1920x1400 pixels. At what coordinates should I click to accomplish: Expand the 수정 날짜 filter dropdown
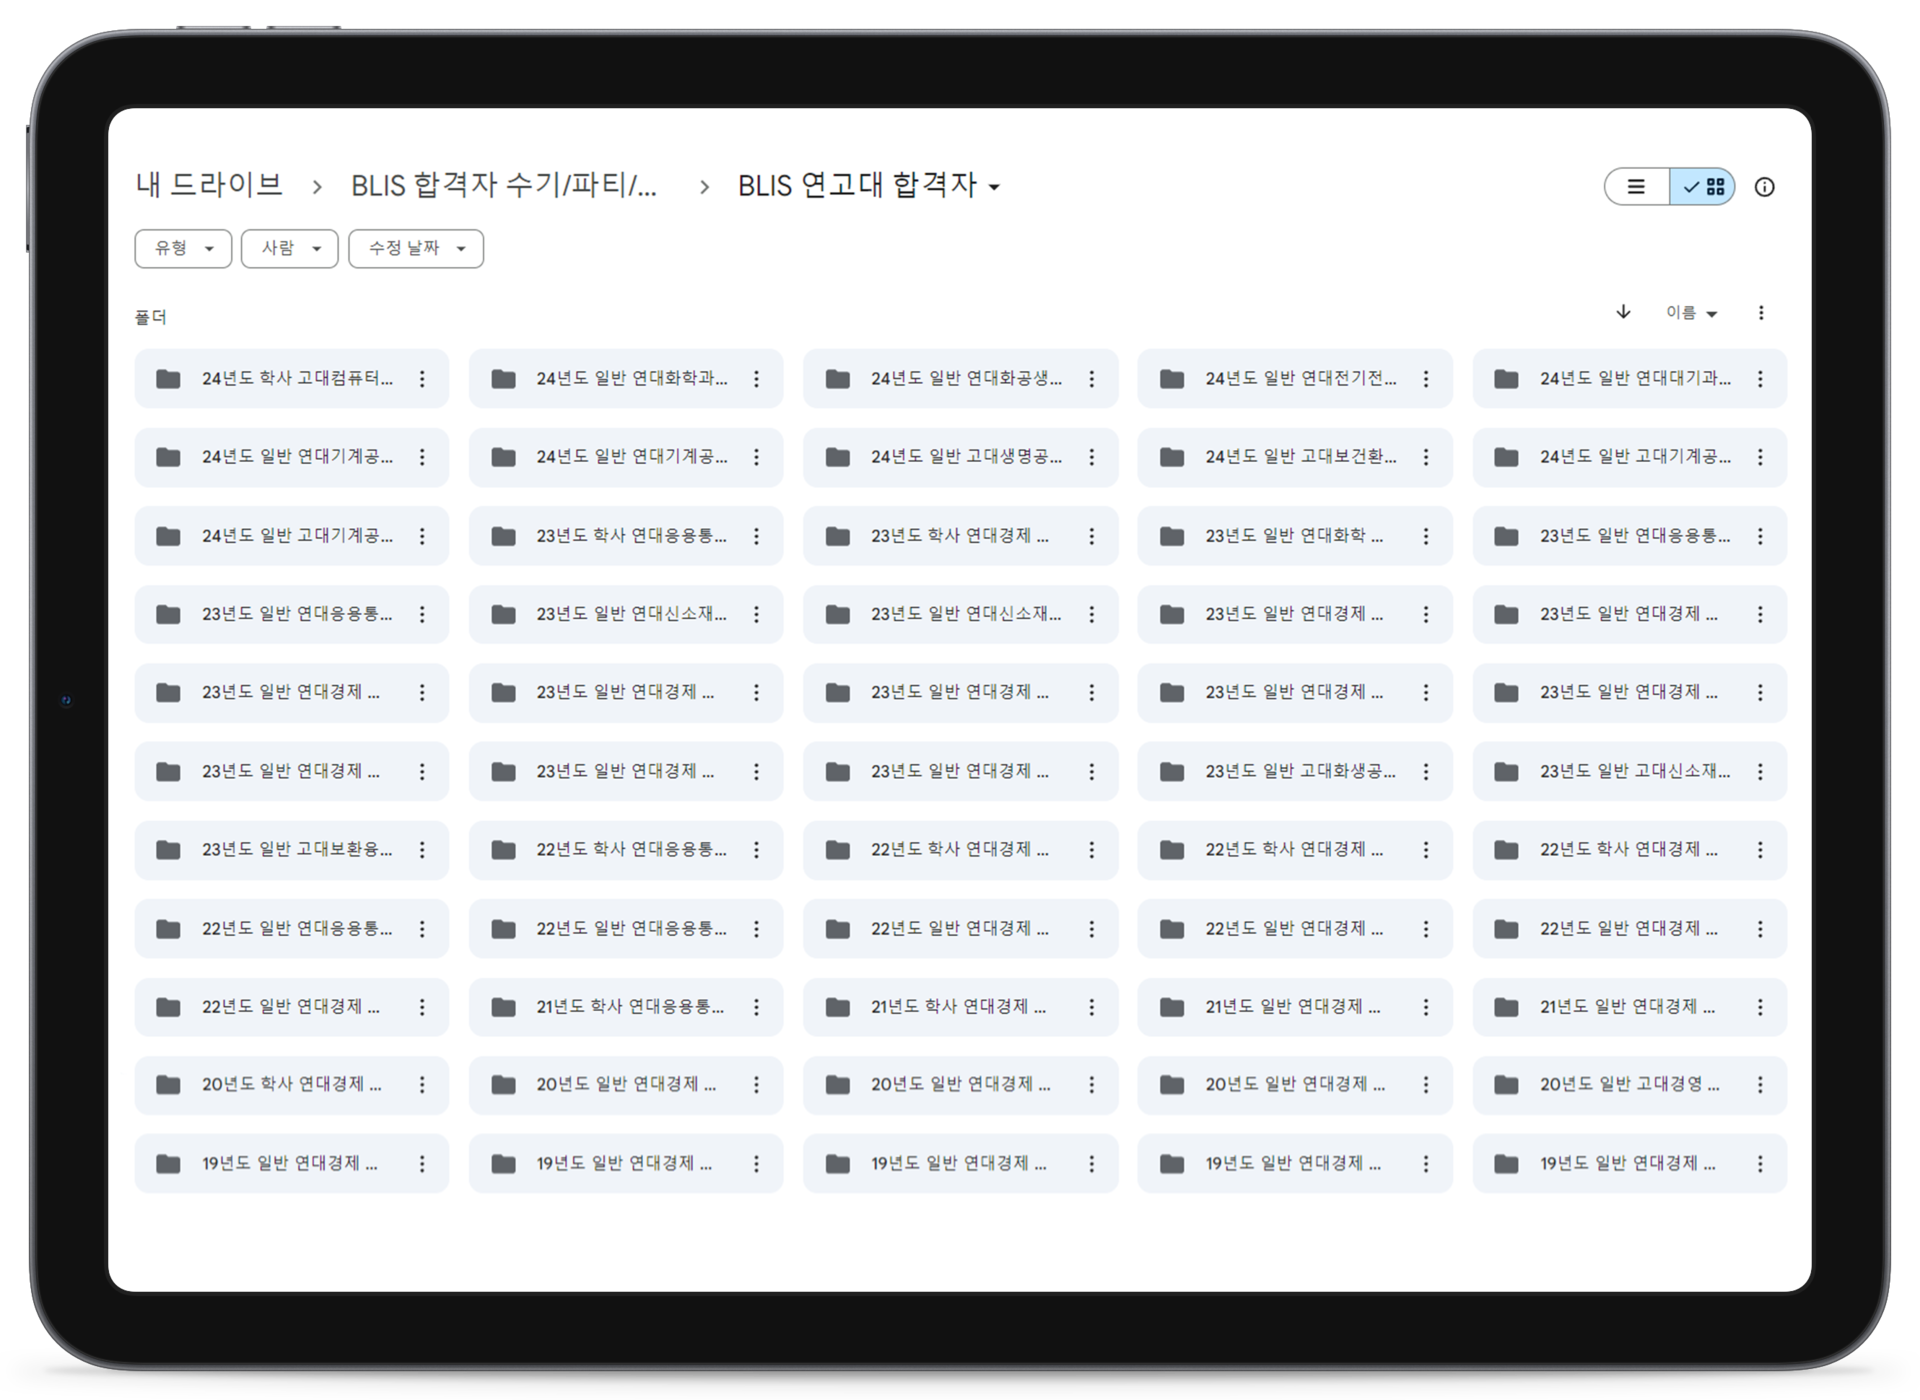416,248
